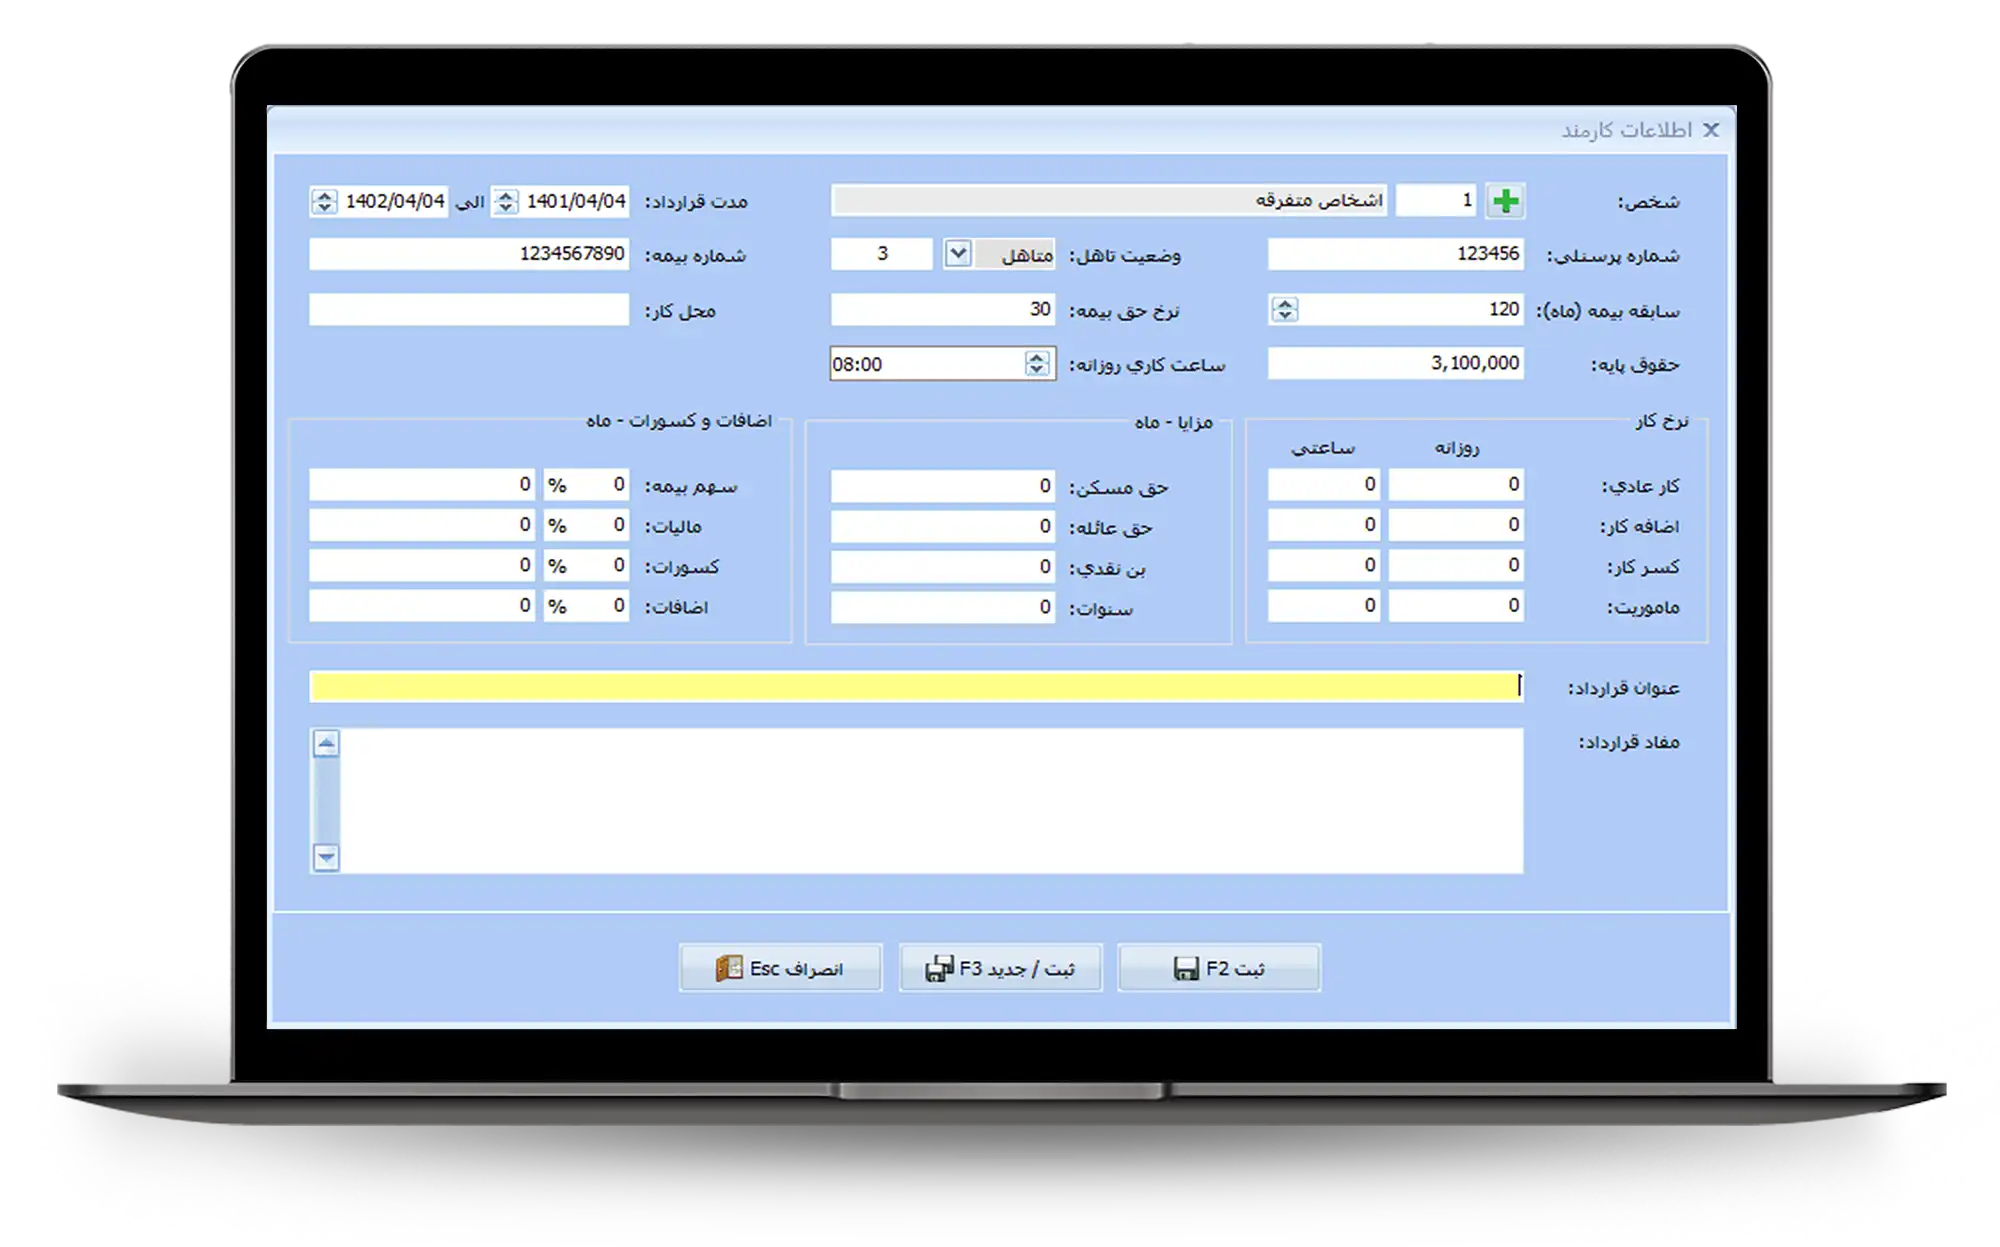
Task: Click the contract start date 1401/04/04 spinner
Action: [x=506, y=201]
